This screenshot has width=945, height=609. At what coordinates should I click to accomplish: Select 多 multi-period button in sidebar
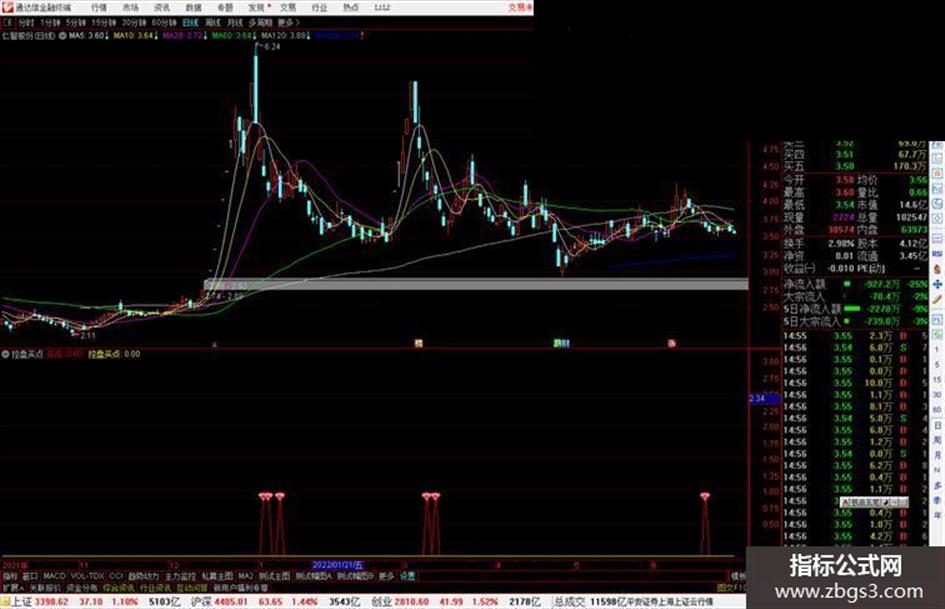[937, 485]
